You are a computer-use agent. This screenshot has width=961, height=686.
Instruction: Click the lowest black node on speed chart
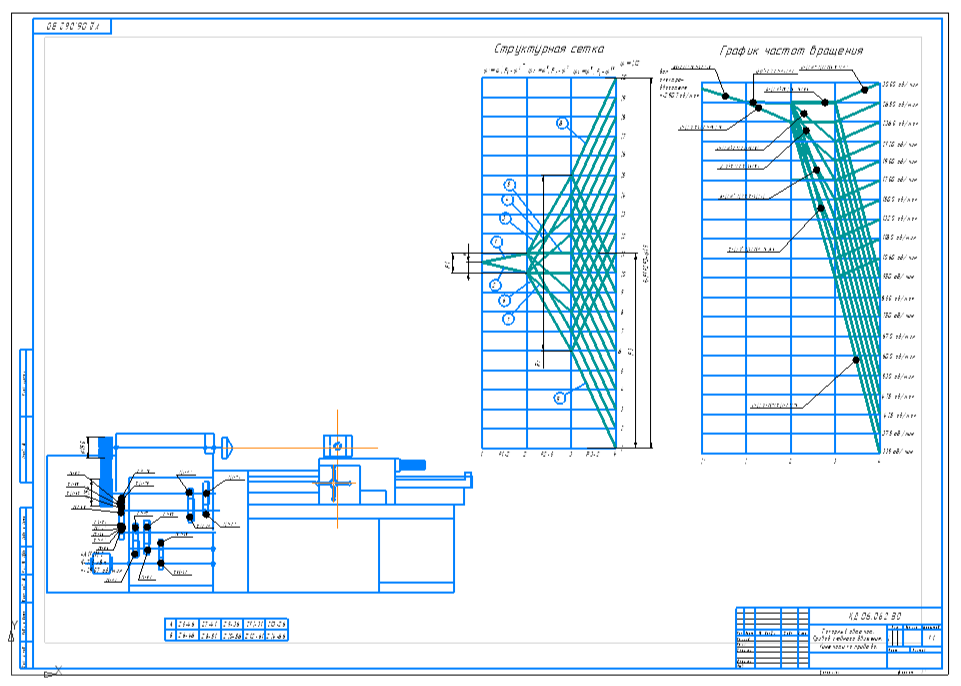tap(856, 360)
